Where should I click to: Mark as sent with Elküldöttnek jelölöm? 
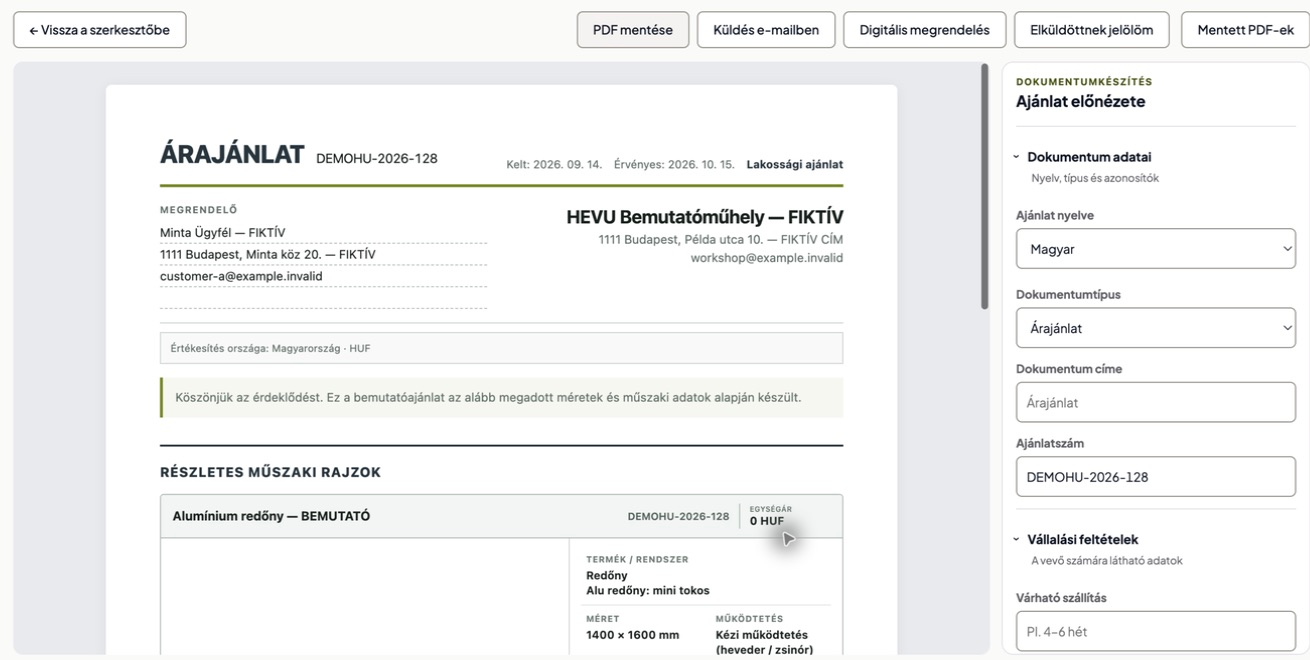1092,30
